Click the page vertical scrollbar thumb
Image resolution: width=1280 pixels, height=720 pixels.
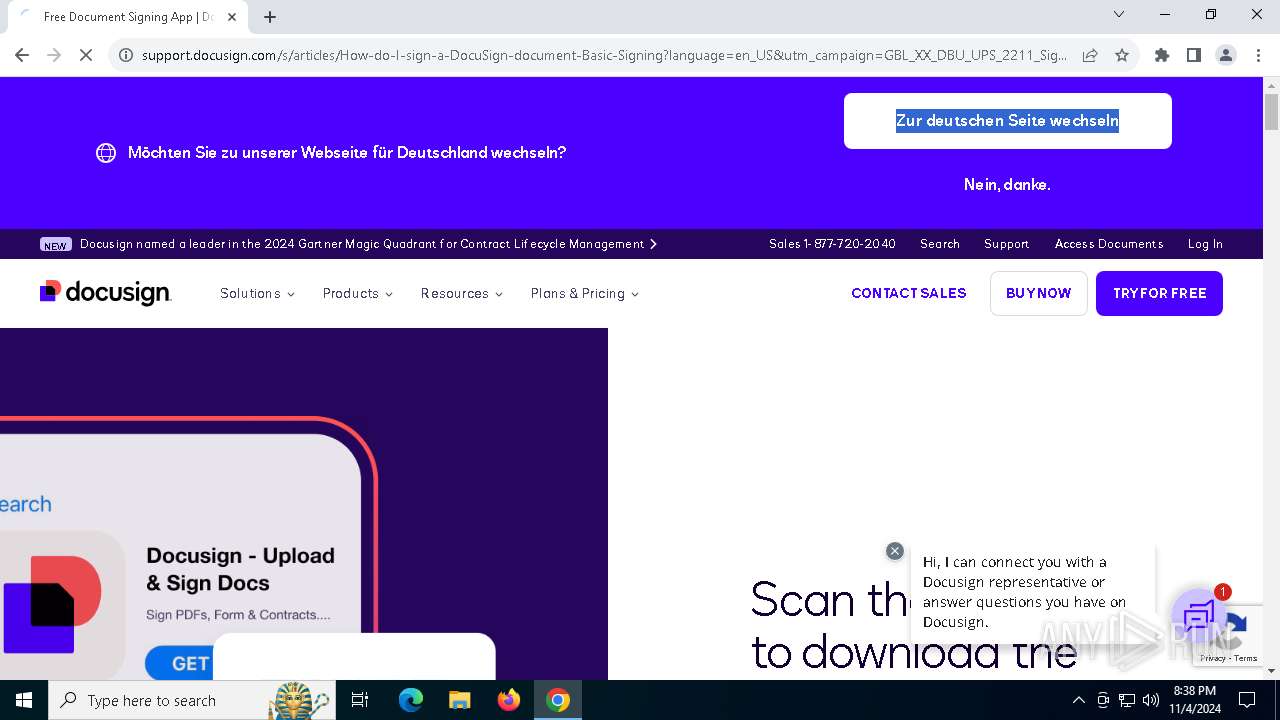[1271, 112]
